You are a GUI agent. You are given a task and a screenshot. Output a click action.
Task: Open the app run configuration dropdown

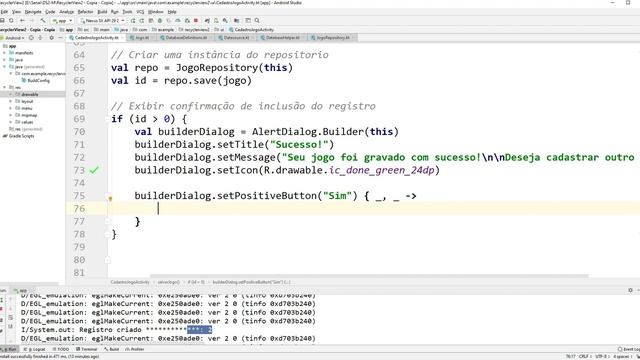pos(62,20)
